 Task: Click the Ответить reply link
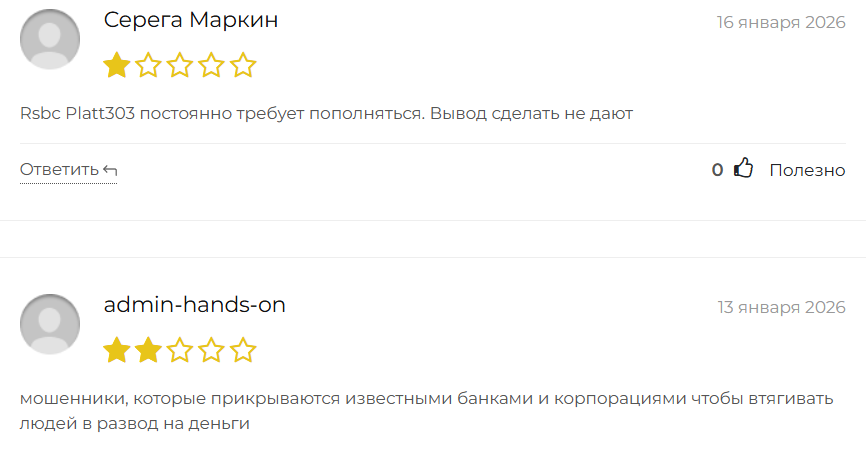click(x=60, y=170)
